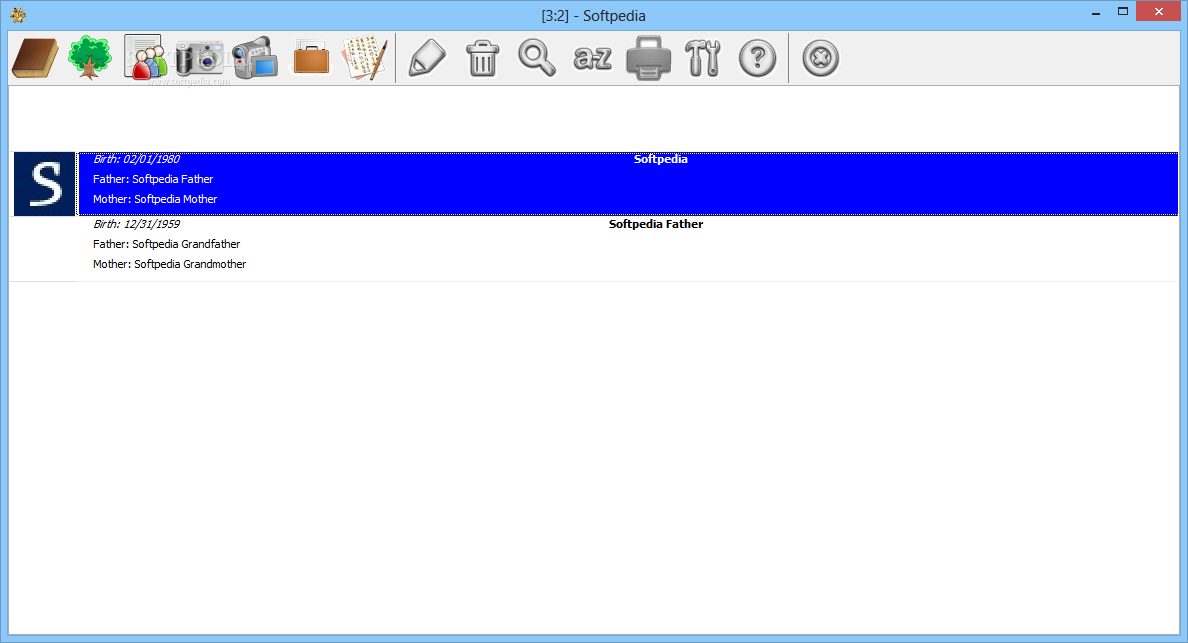Delete selected entry with trash can
This screenshot has height=643, width=1188.
482,58
